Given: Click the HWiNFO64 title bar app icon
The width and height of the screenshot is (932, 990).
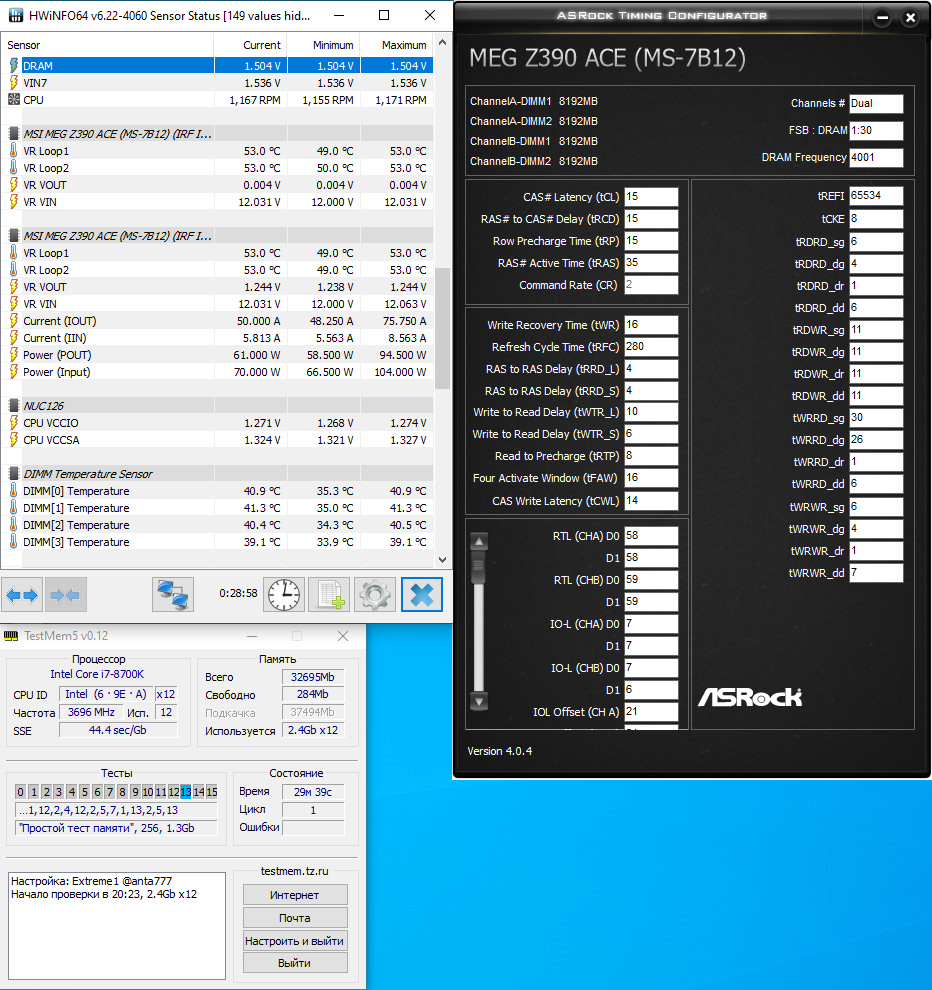Looking at the screenshot, I should tap(15, 15).
